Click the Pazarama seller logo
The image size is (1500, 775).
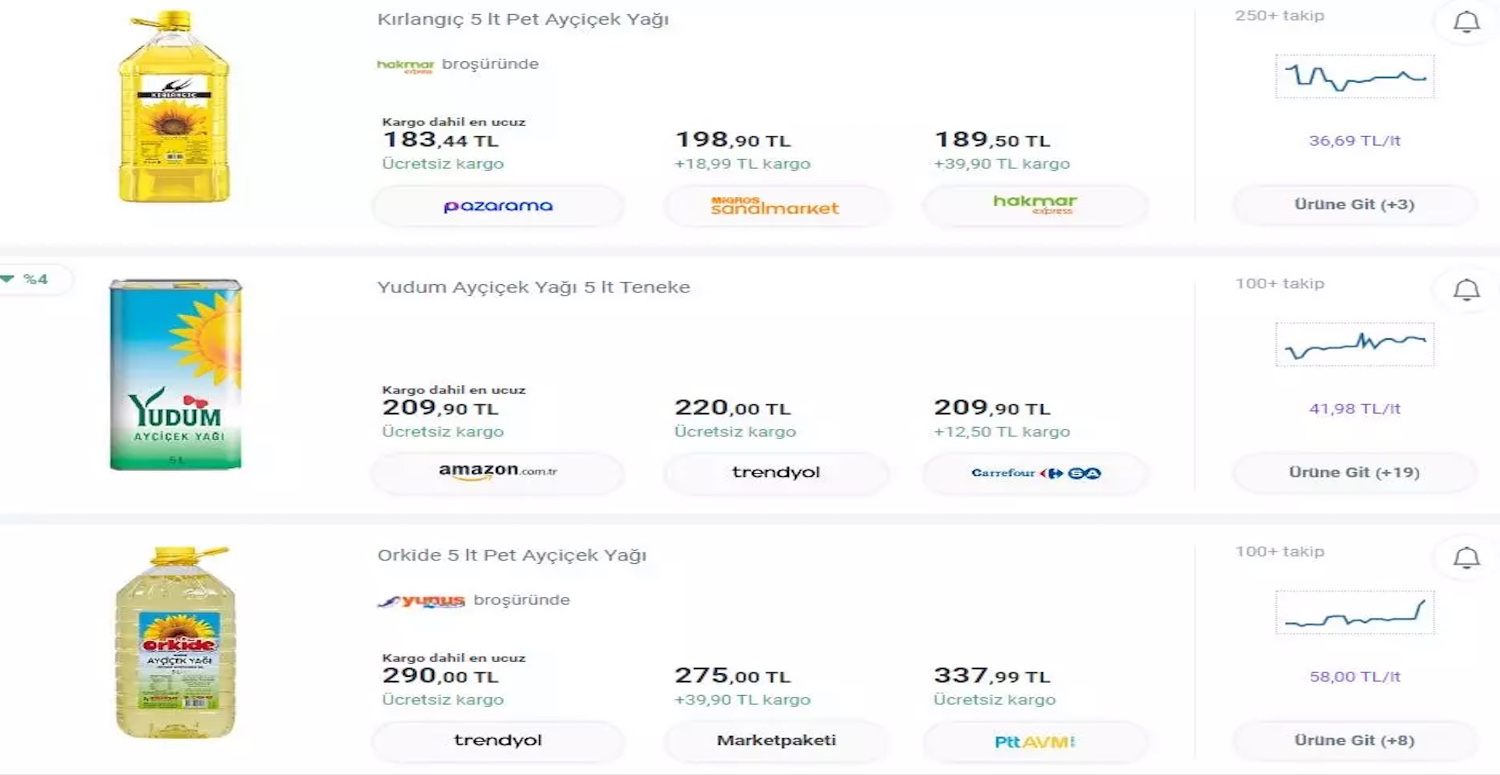point(497,205)
